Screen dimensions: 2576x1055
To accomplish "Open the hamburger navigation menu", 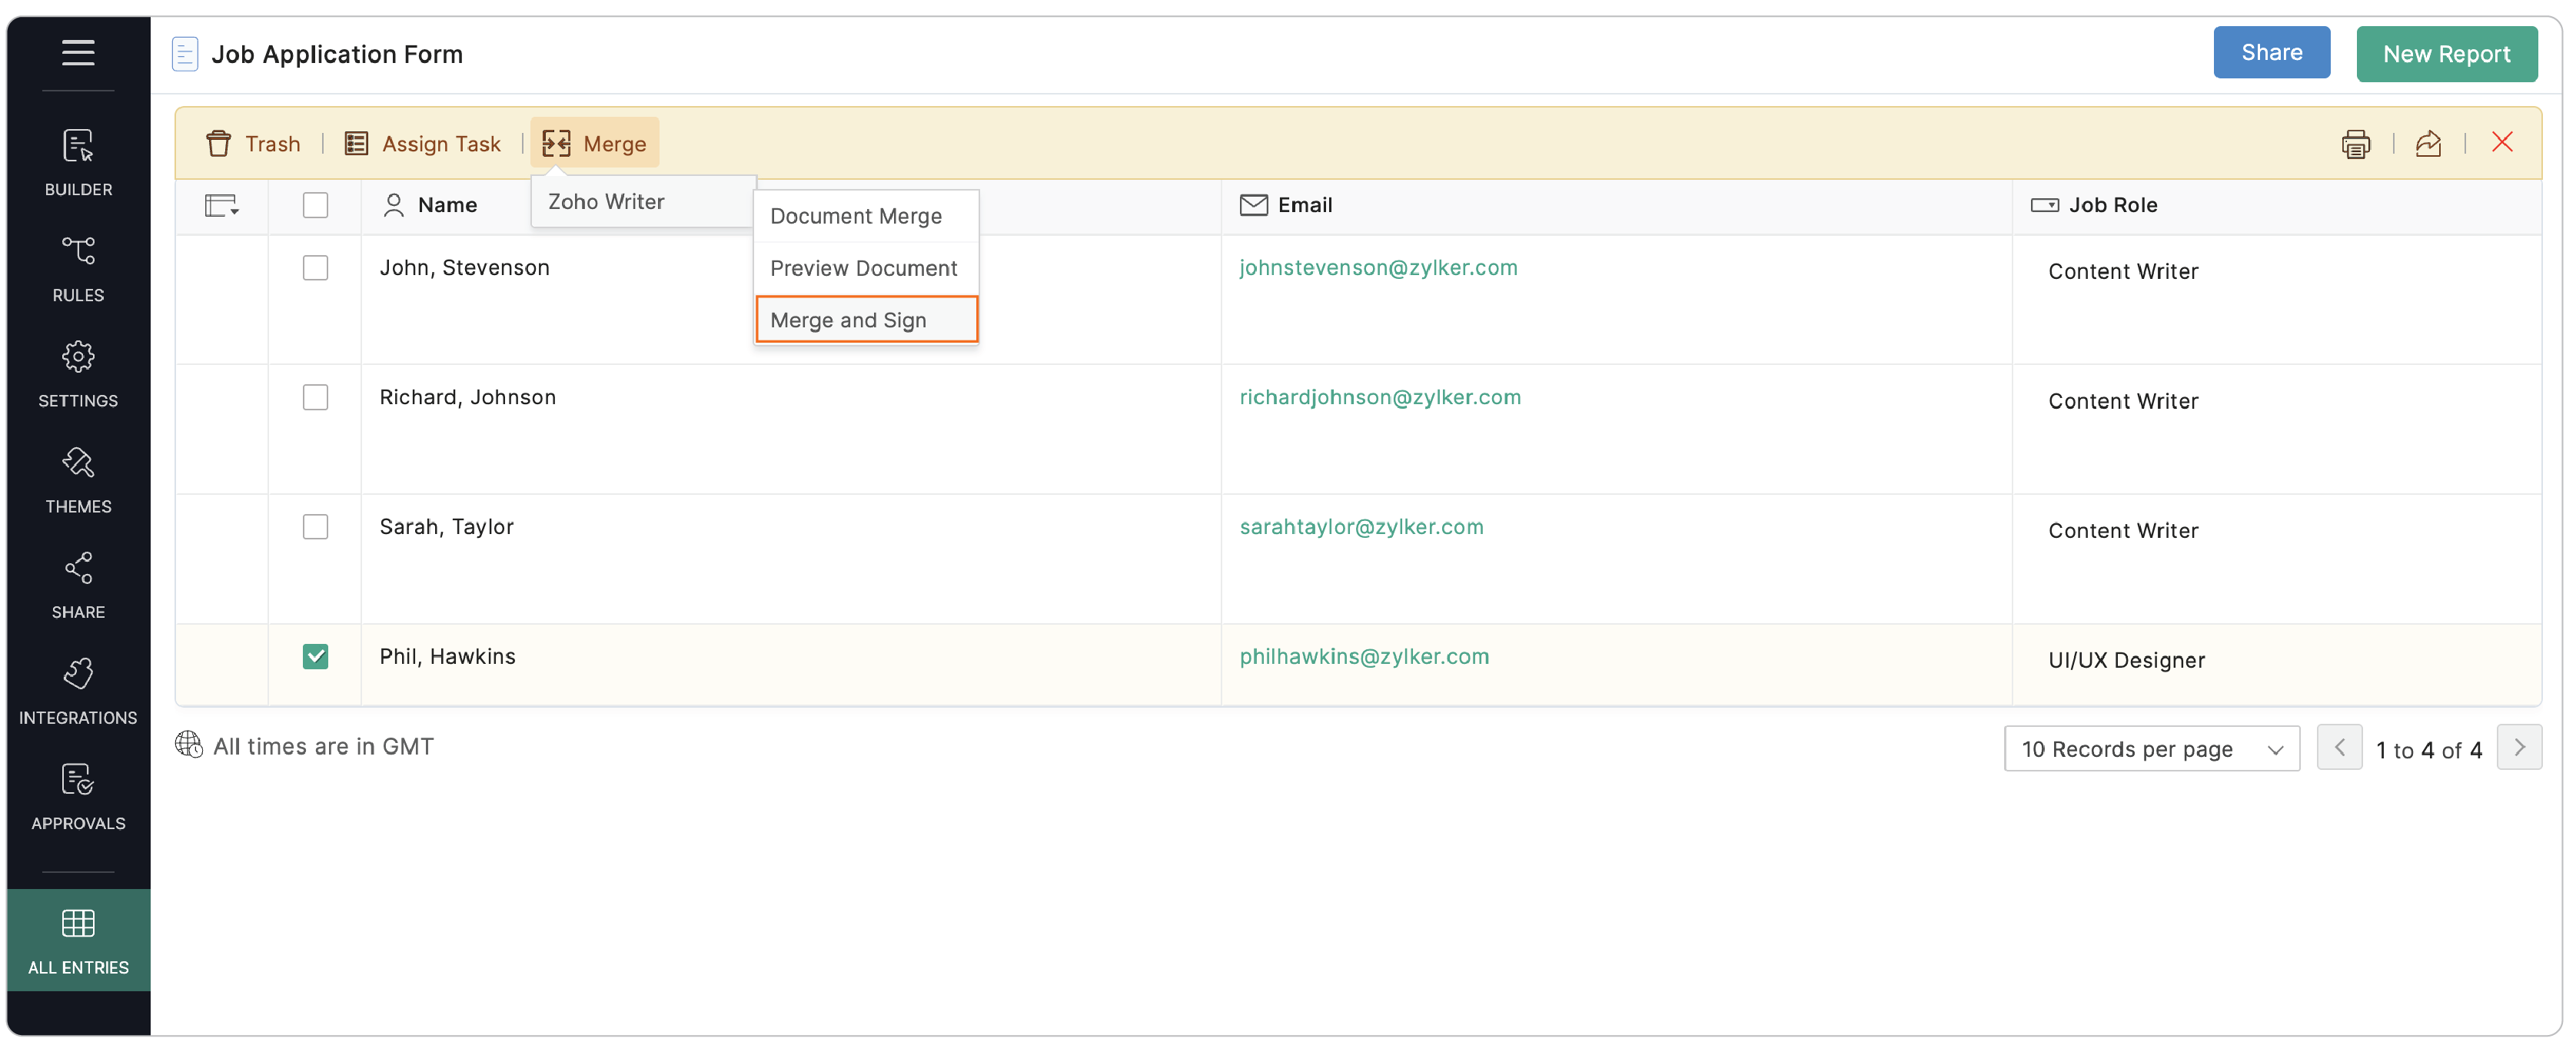I will [78, 52].
